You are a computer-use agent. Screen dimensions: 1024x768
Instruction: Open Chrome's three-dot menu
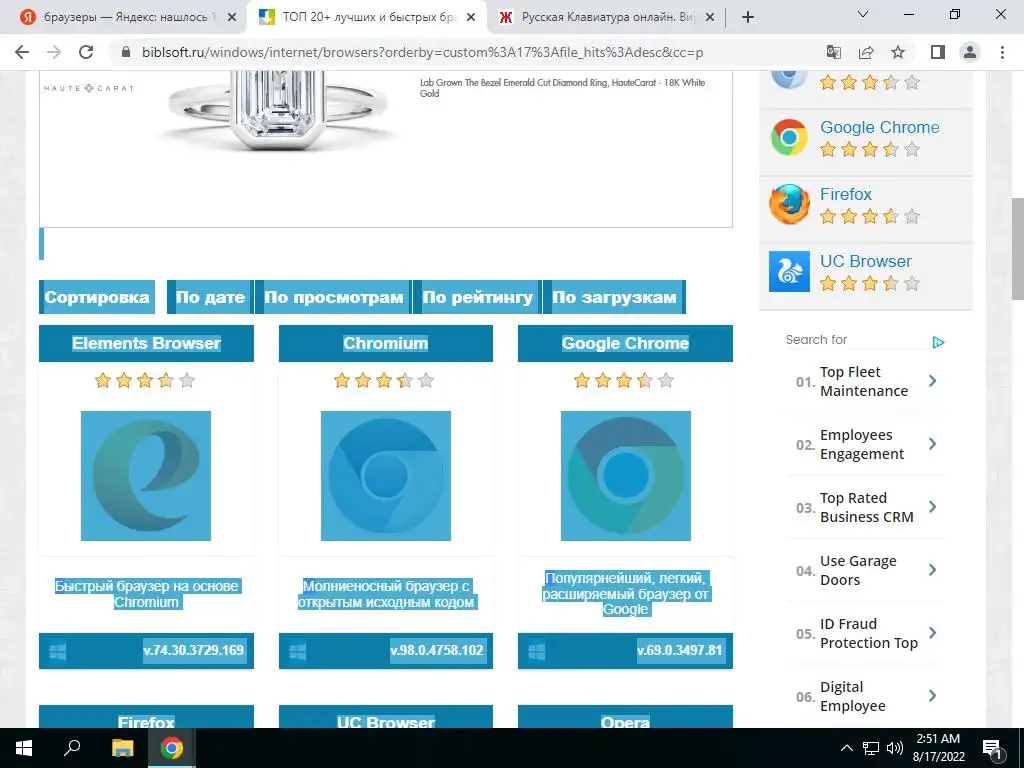pos(1002,52)
